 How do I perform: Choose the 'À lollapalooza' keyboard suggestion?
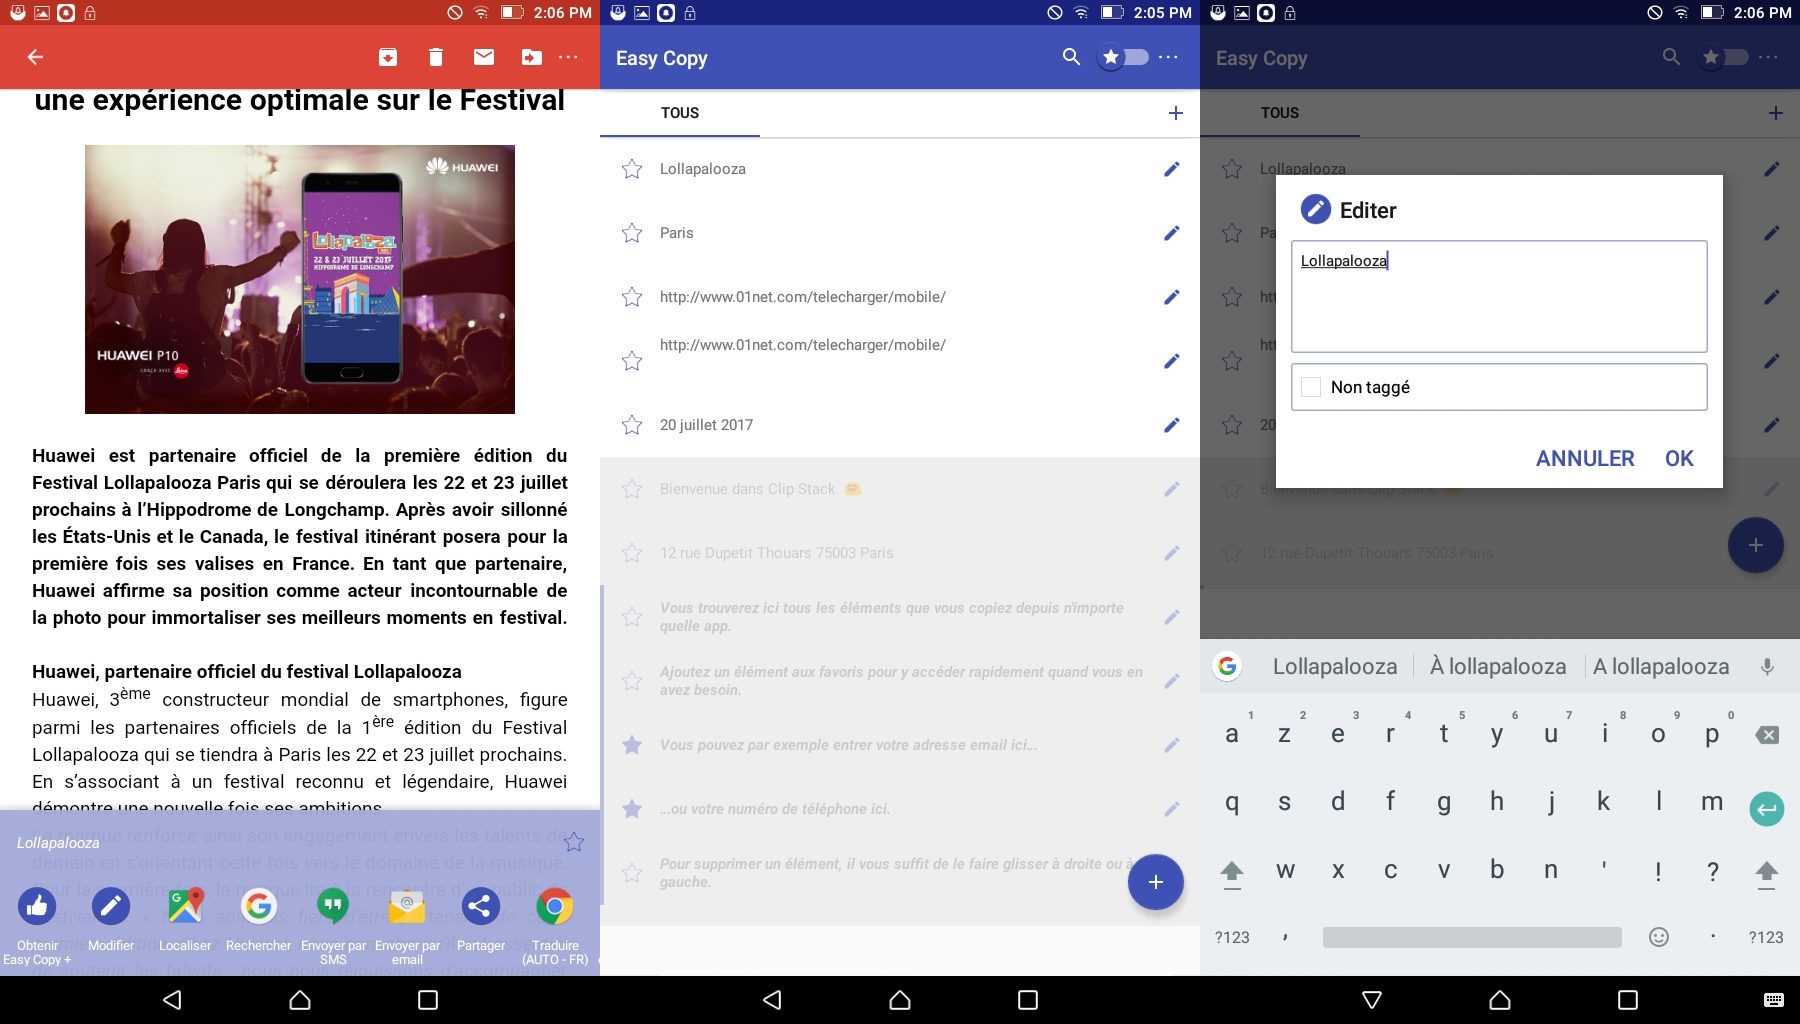point(1498,666)
